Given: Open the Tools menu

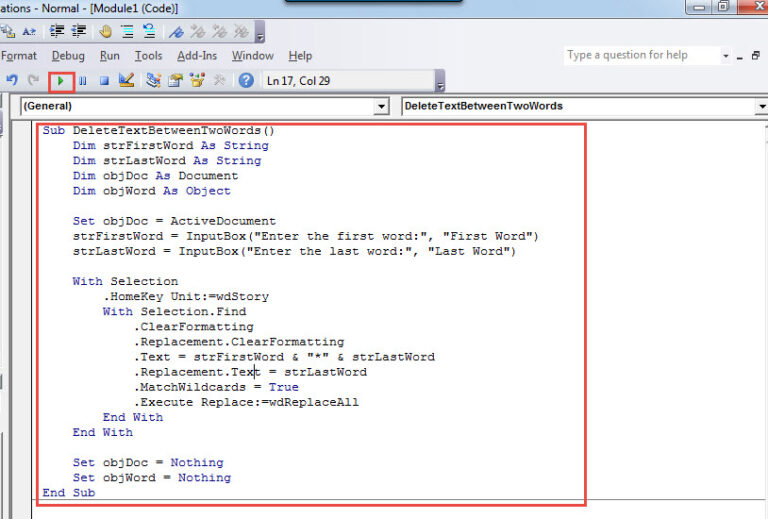Looking at the screenshot, I should pyautogui.click(x=148, y=56).
